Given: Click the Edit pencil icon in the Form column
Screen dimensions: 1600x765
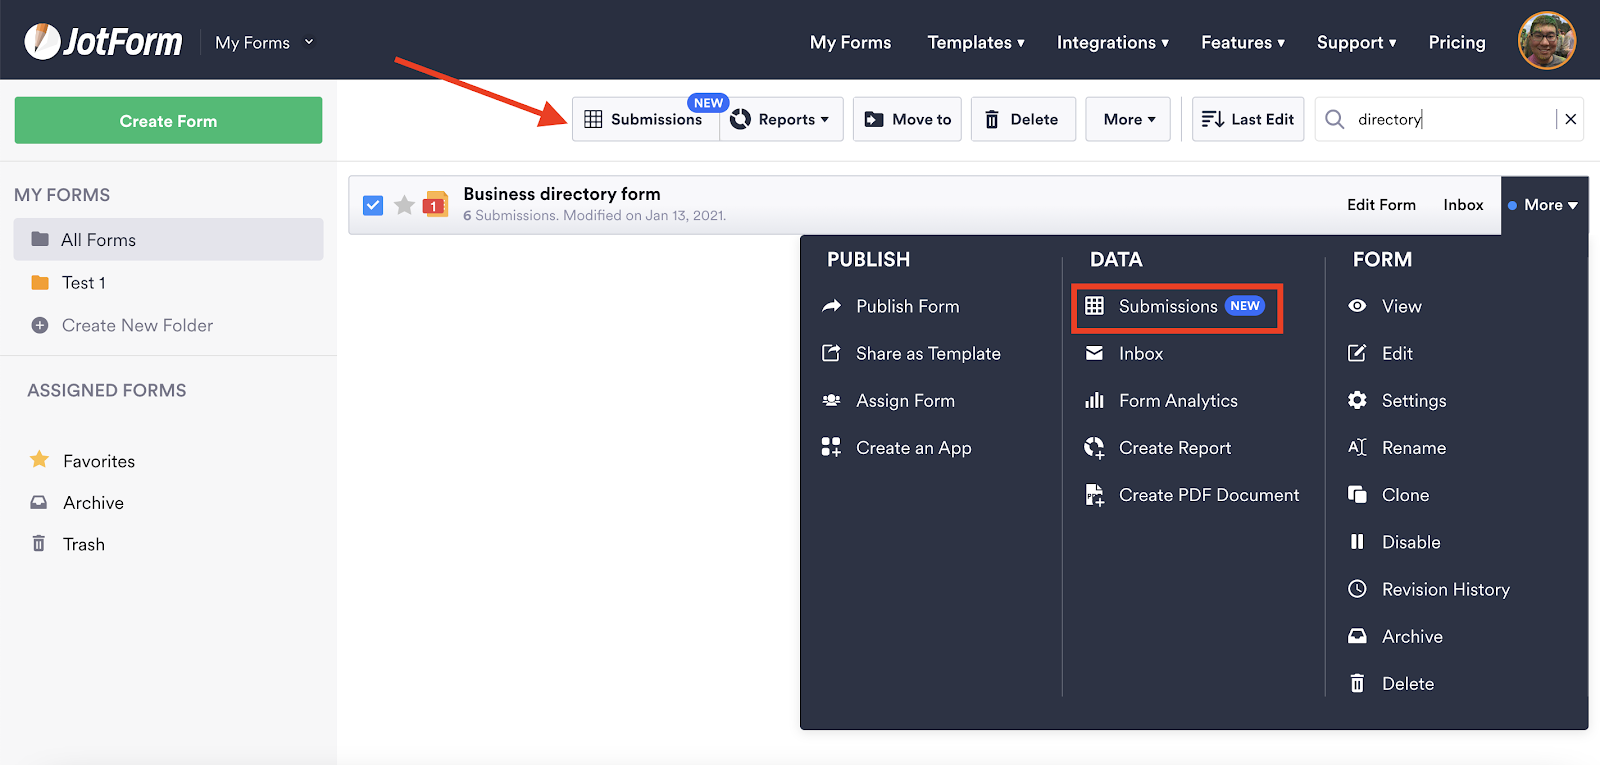Looking at the screenshot, I should 1357,353.
